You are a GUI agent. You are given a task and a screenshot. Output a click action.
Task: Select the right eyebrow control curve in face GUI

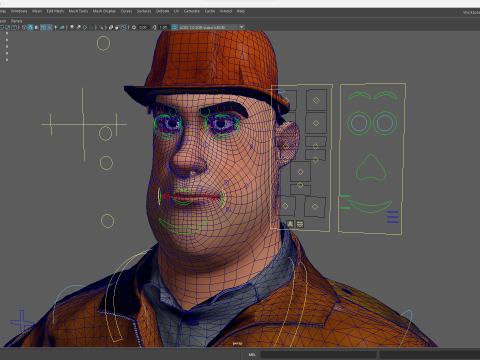click(x=385, y=95)
